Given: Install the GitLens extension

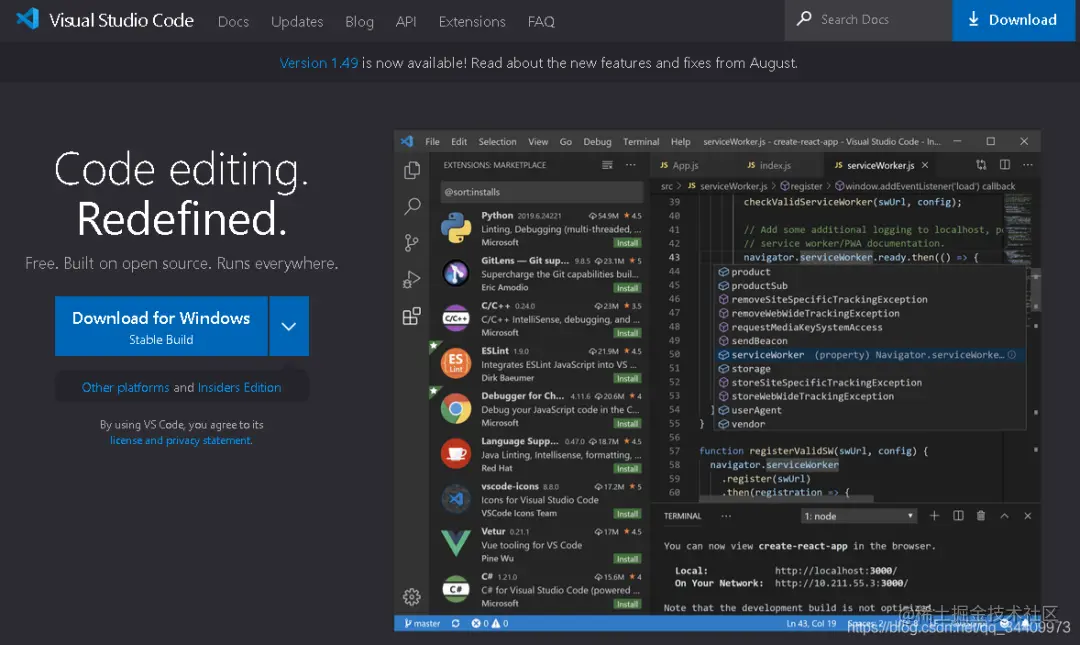Looking at the screenshot, I should pos(627,288).
